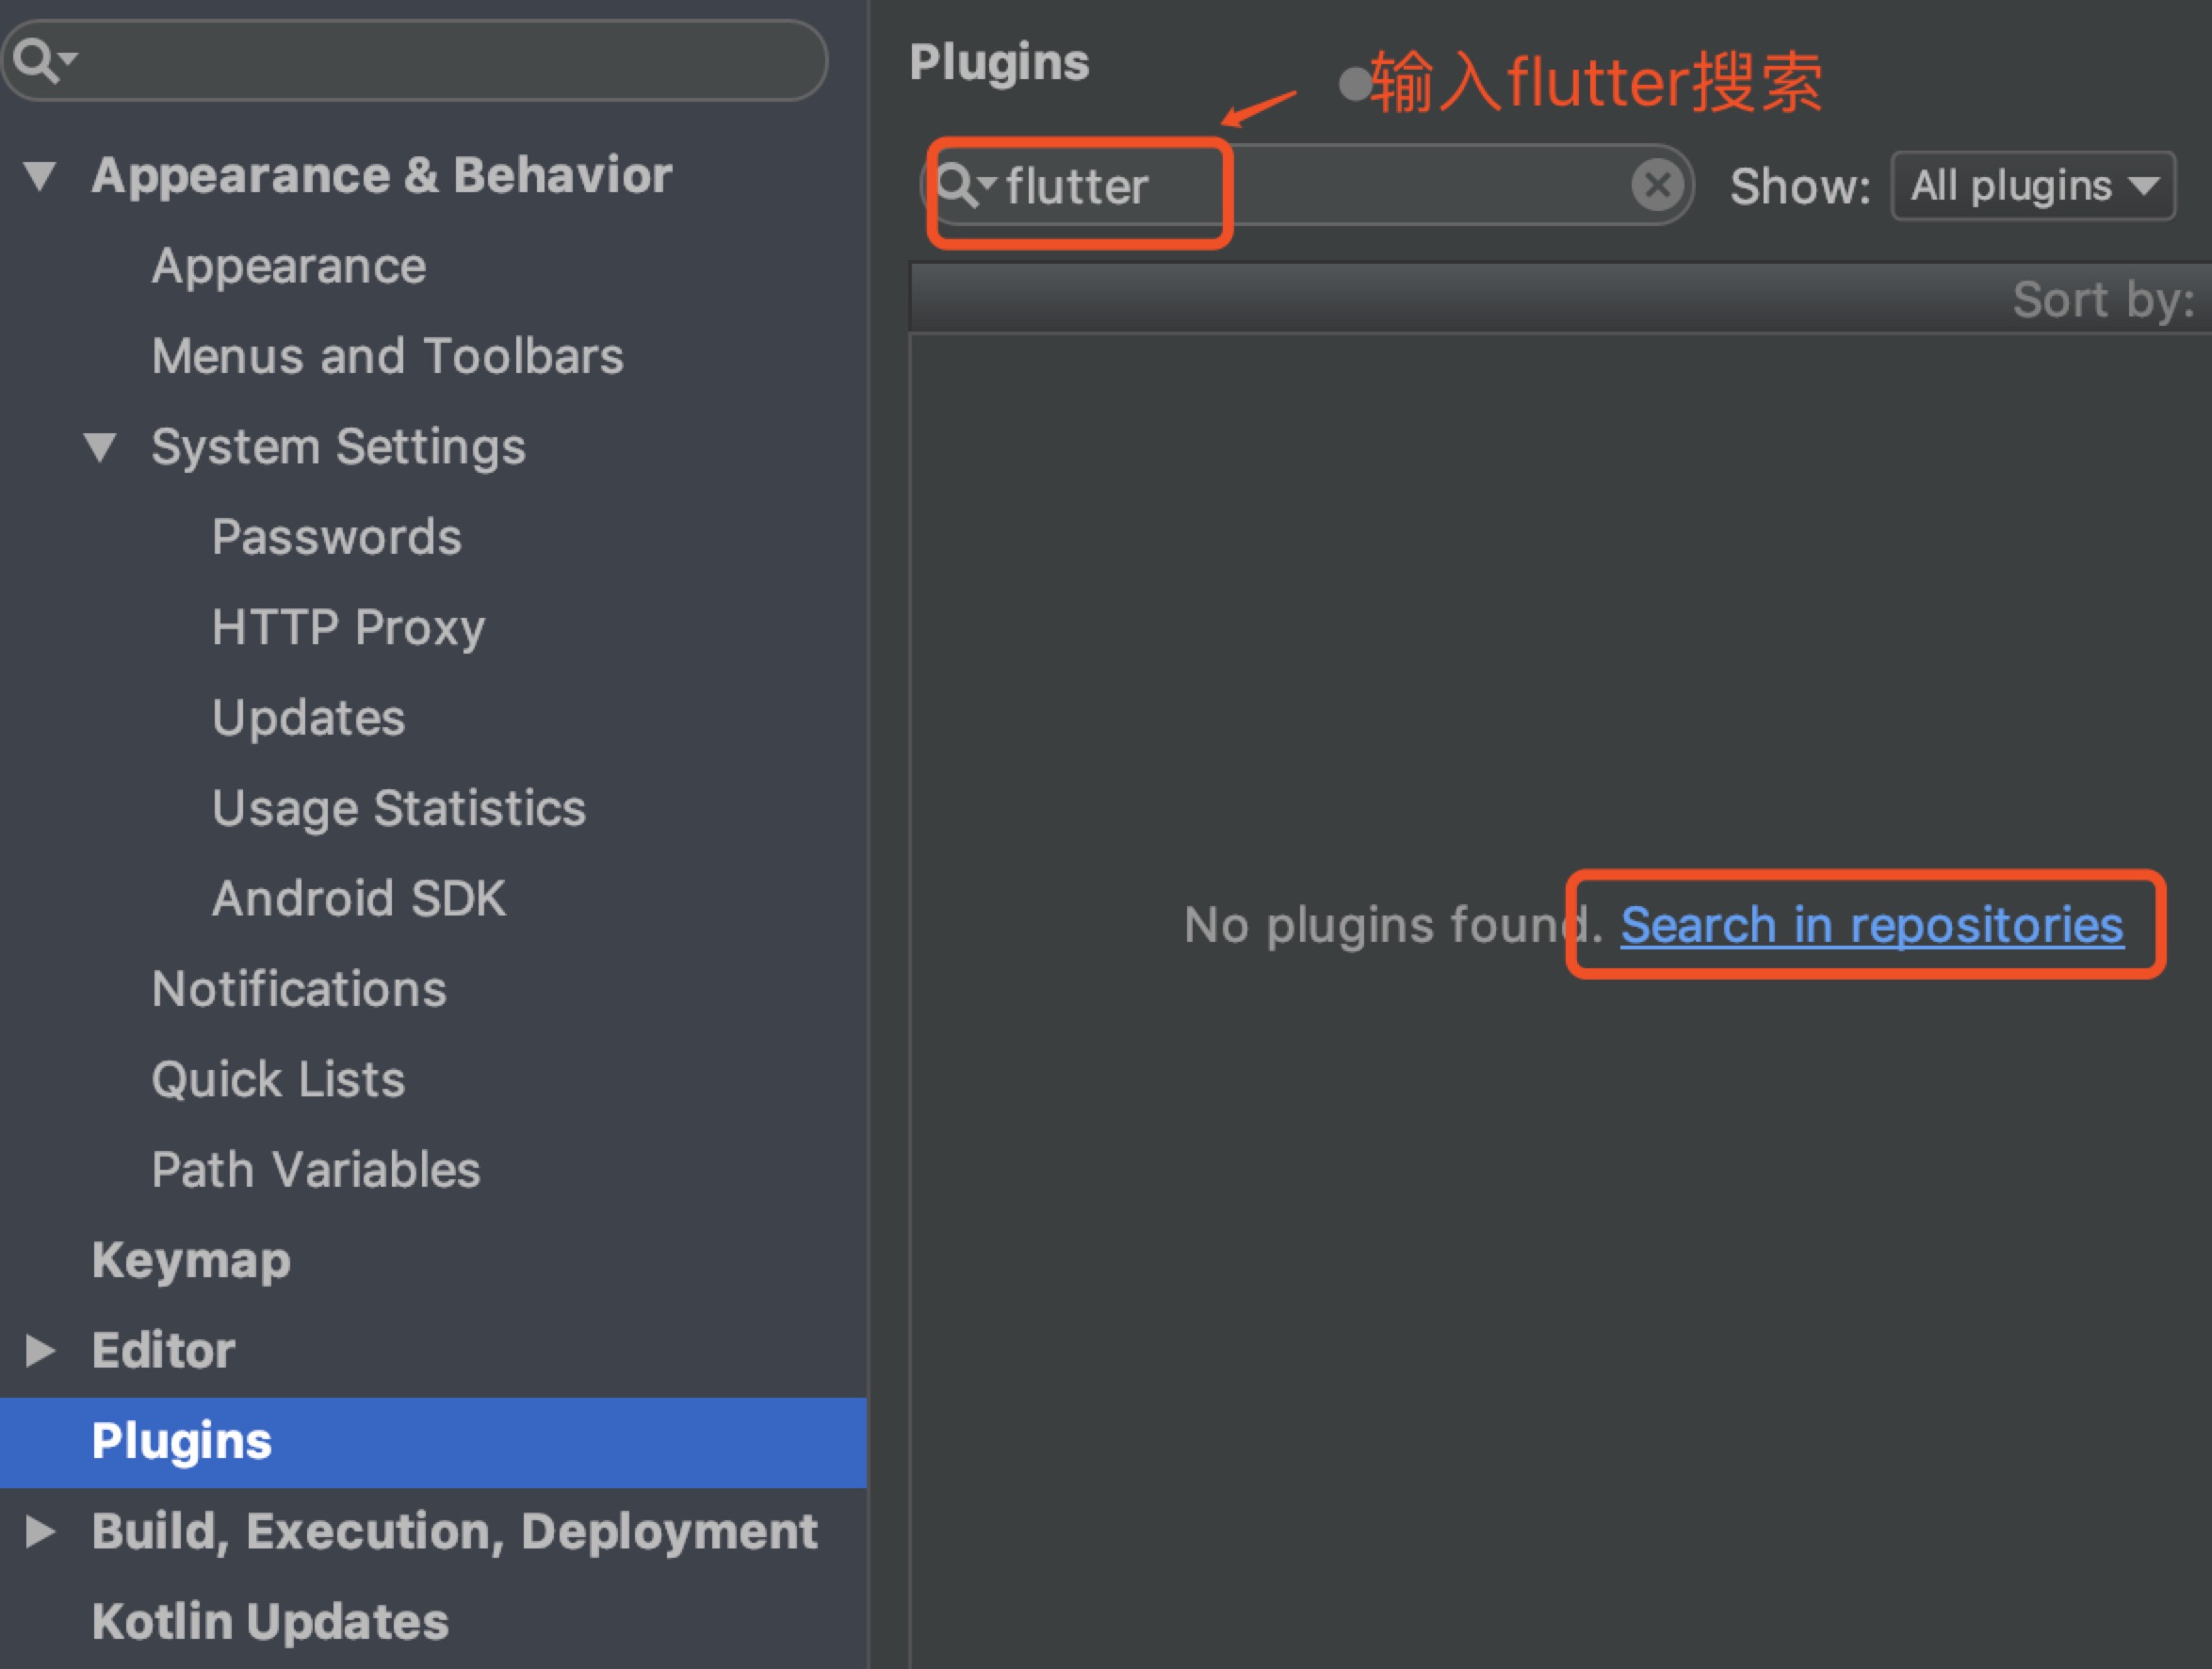Expand the Editor section
Viewport: 2212px width, 1669px height.
click(x=40, y=1351)
